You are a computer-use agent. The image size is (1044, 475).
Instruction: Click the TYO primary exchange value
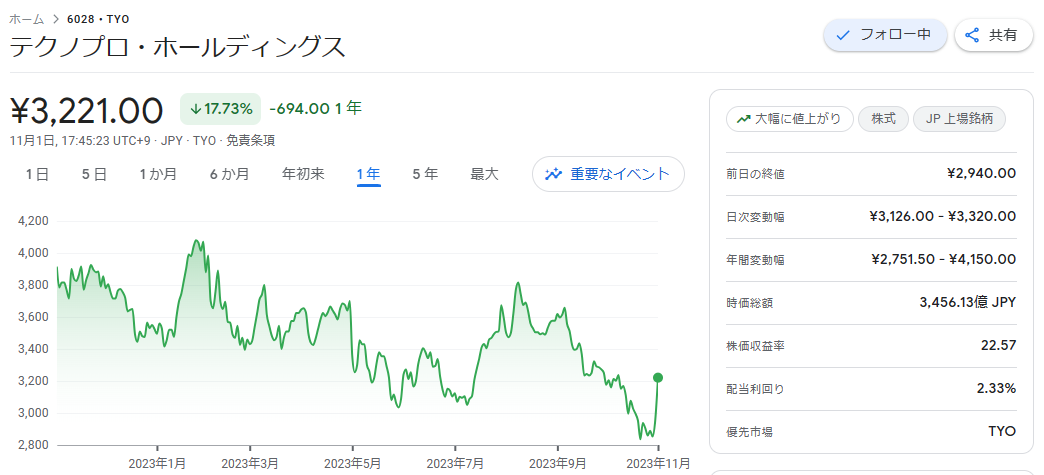click(x=1003, y=432)
